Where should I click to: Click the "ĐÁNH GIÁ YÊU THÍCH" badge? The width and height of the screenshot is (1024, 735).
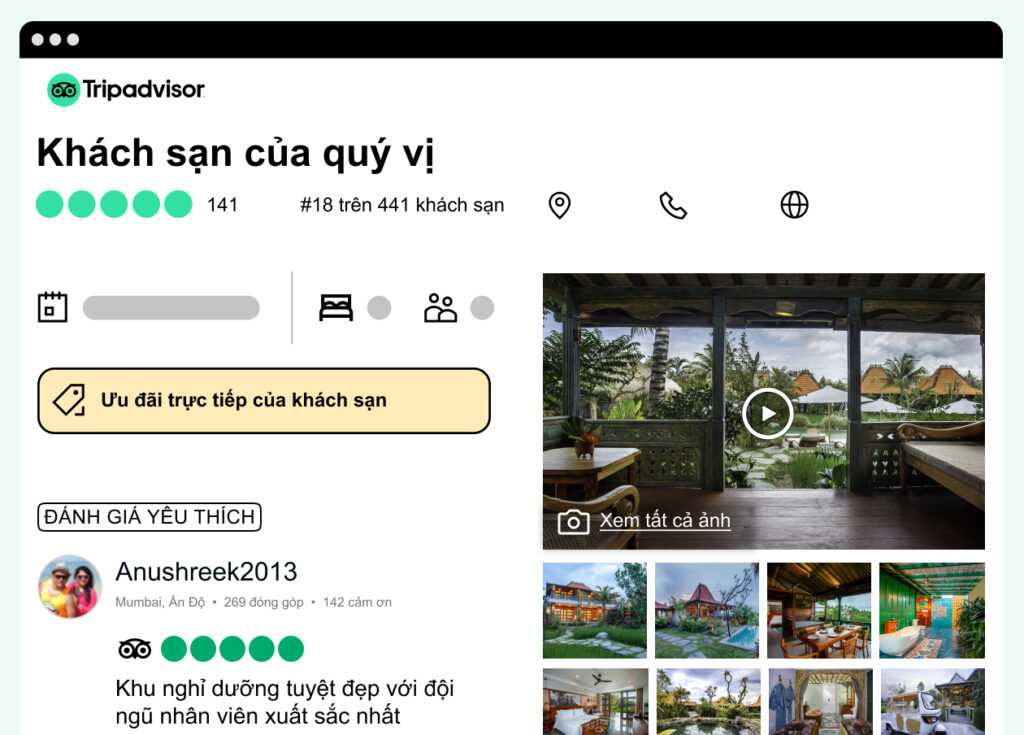click(150, 517)
